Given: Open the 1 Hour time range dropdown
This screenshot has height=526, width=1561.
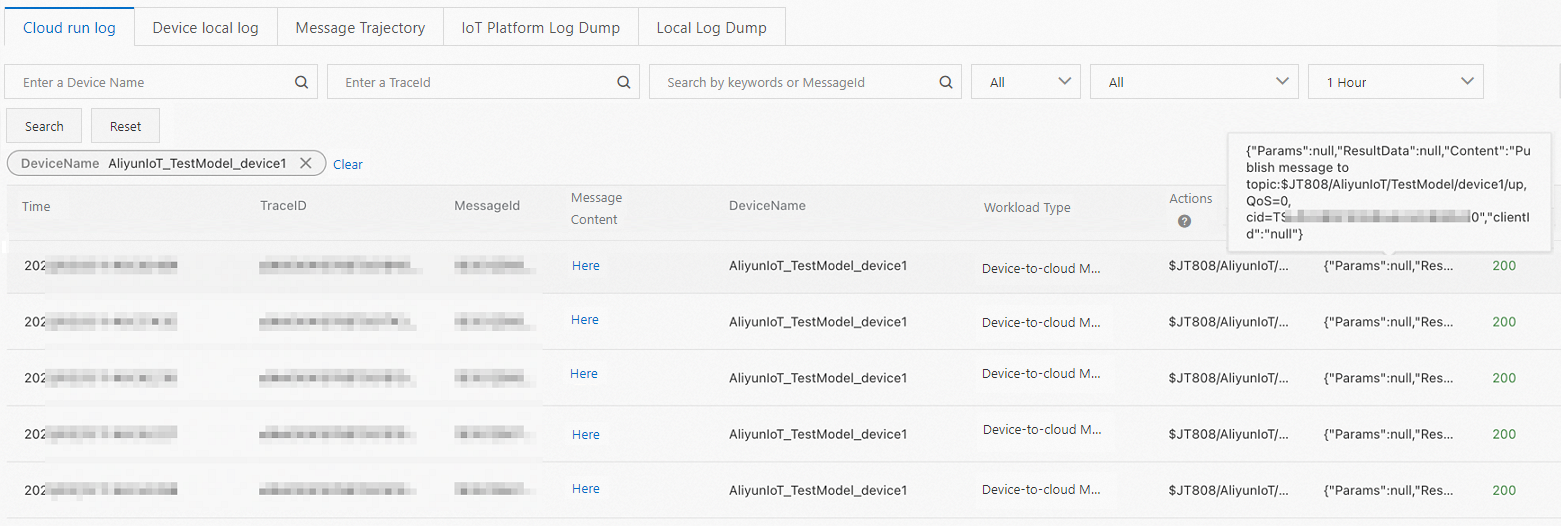Looking at the screenshot, I should click(1395, 82).
